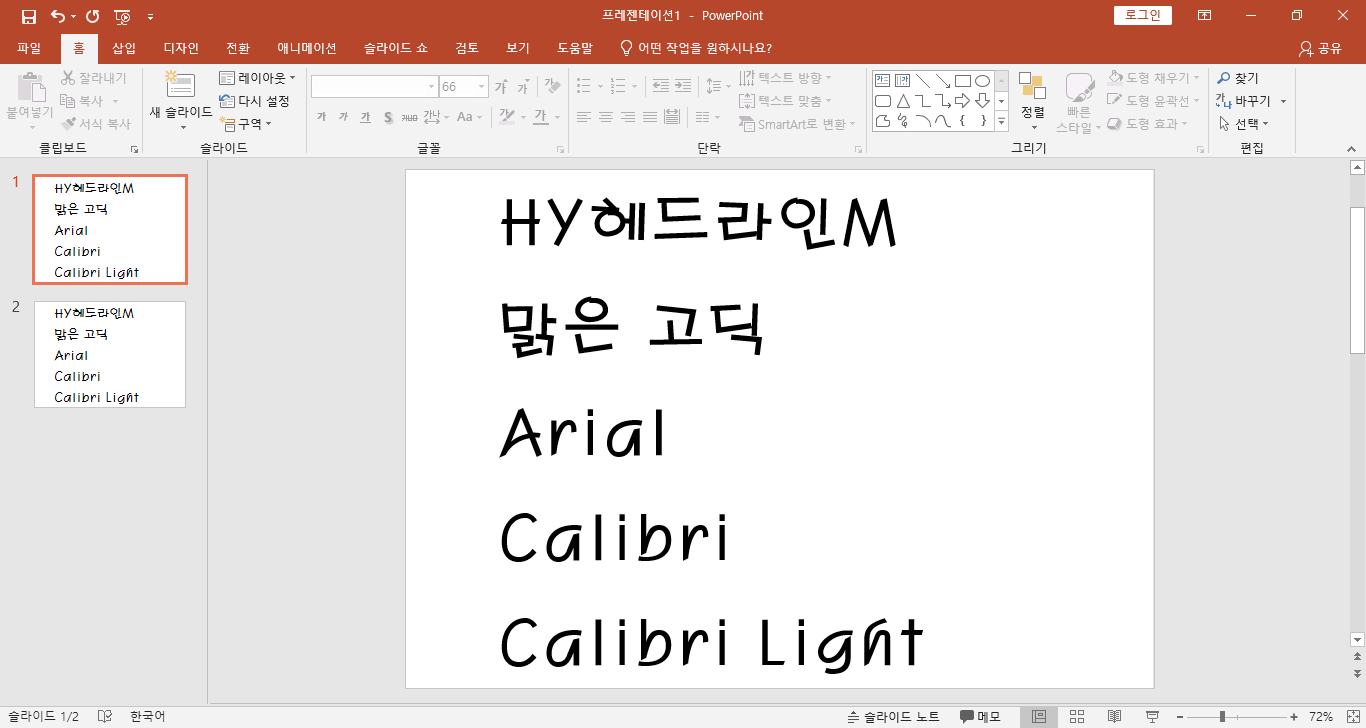Click the zoom slider handle
The width and height of the screenshot is (1366, 728).
point(1222,717)
